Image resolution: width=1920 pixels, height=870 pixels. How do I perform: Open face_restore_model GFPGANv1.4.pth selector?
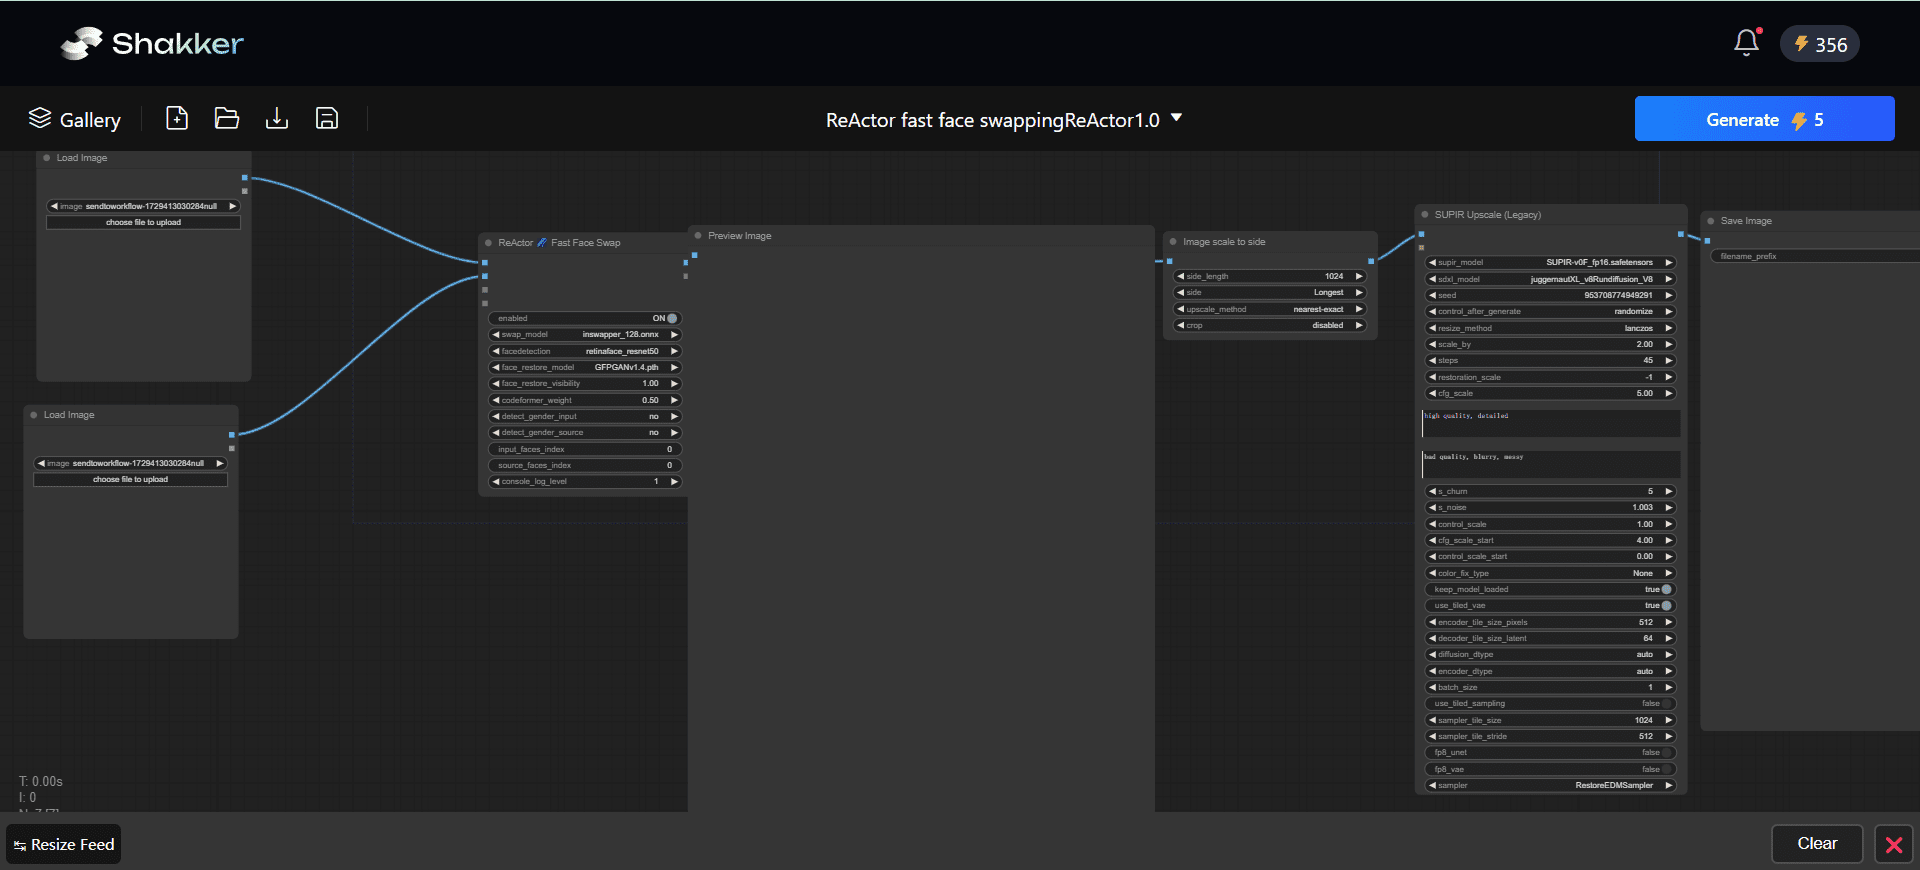click(585, 367)
